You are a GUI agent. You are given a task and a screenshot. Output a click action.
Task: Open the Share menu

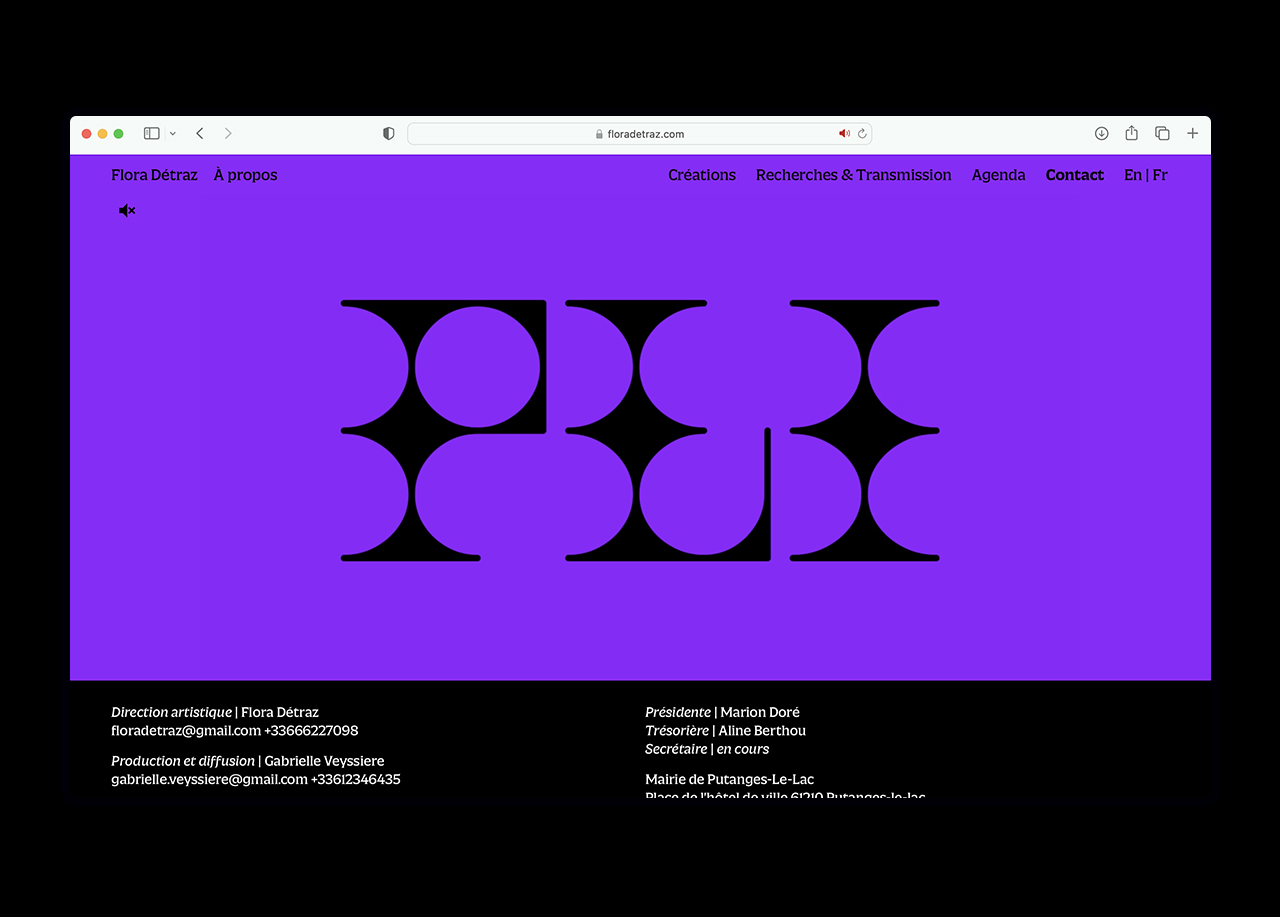[1132, 133]
